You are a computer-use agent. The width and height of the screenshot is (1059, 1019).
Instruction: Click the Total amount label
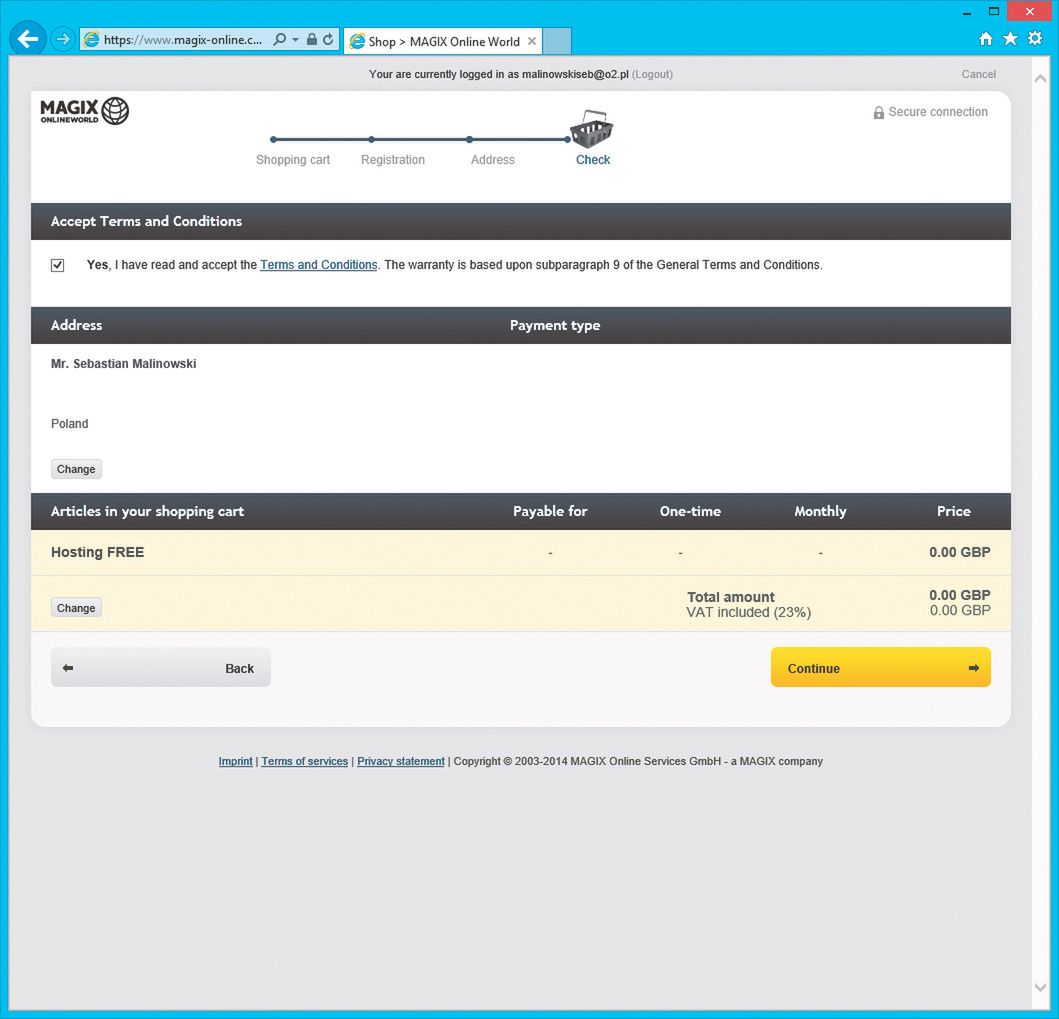coord(731,597)
